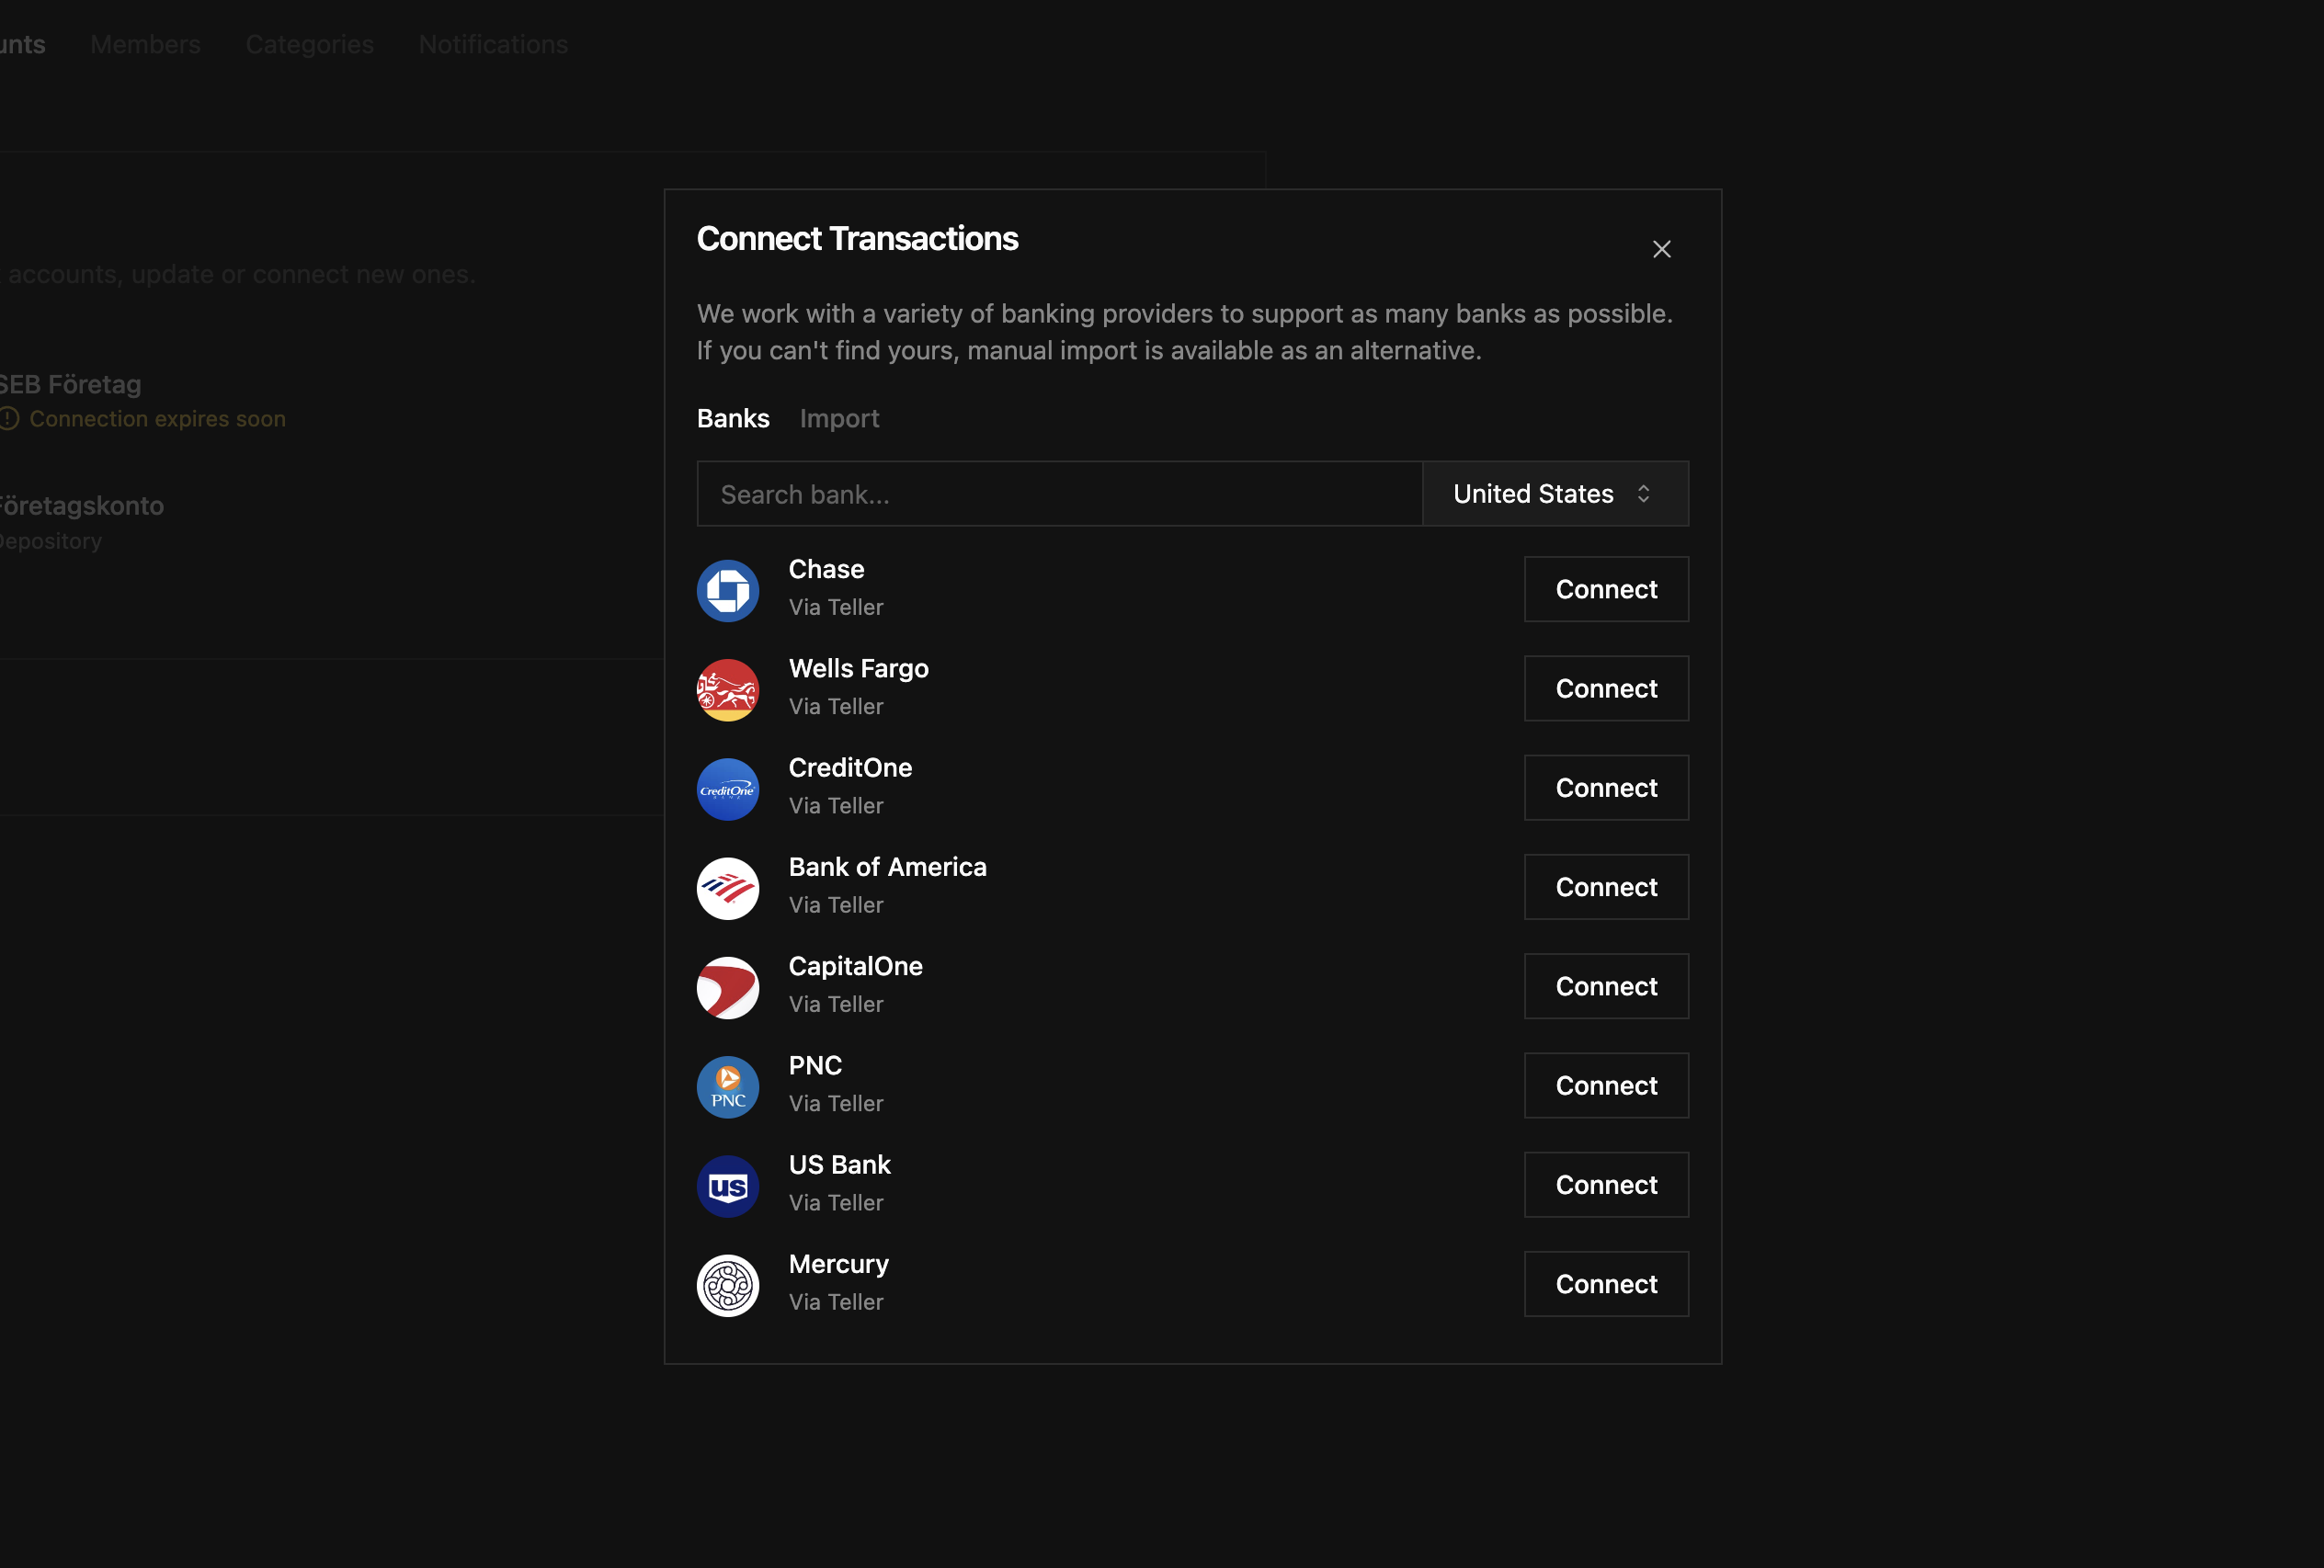Connect the Mercury bank account
2324x1568 pixels.
(x=1605, y=1284)
